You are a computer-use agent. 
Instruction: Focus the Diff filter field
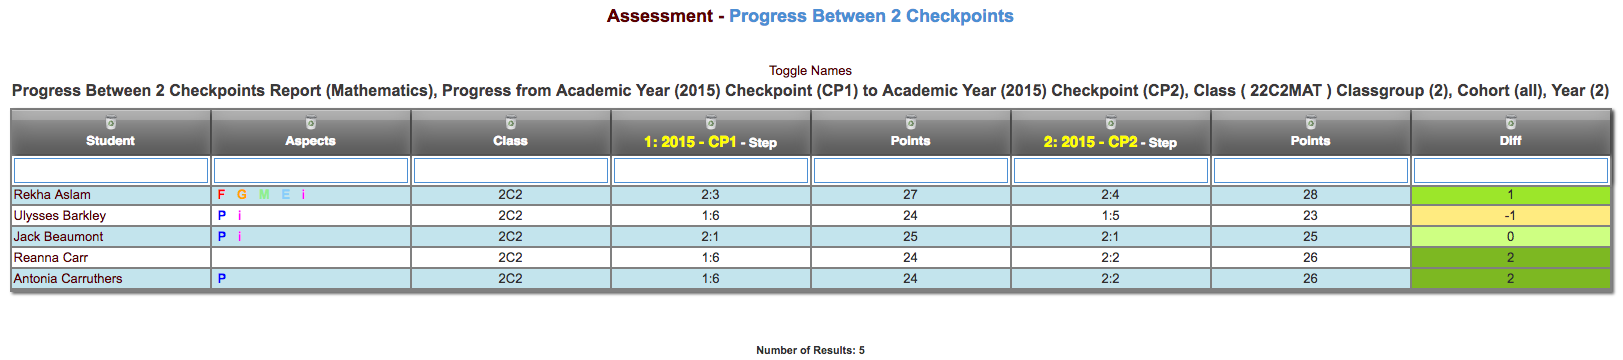coord(1511,170)
